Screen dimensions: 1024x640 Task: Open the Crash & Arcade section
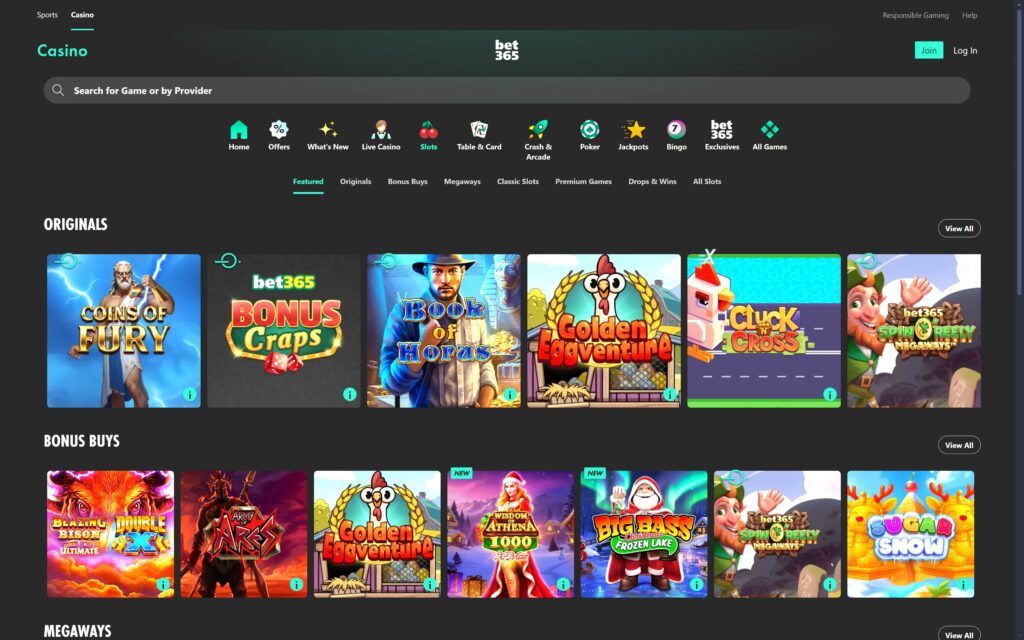[x=538, y=130]
